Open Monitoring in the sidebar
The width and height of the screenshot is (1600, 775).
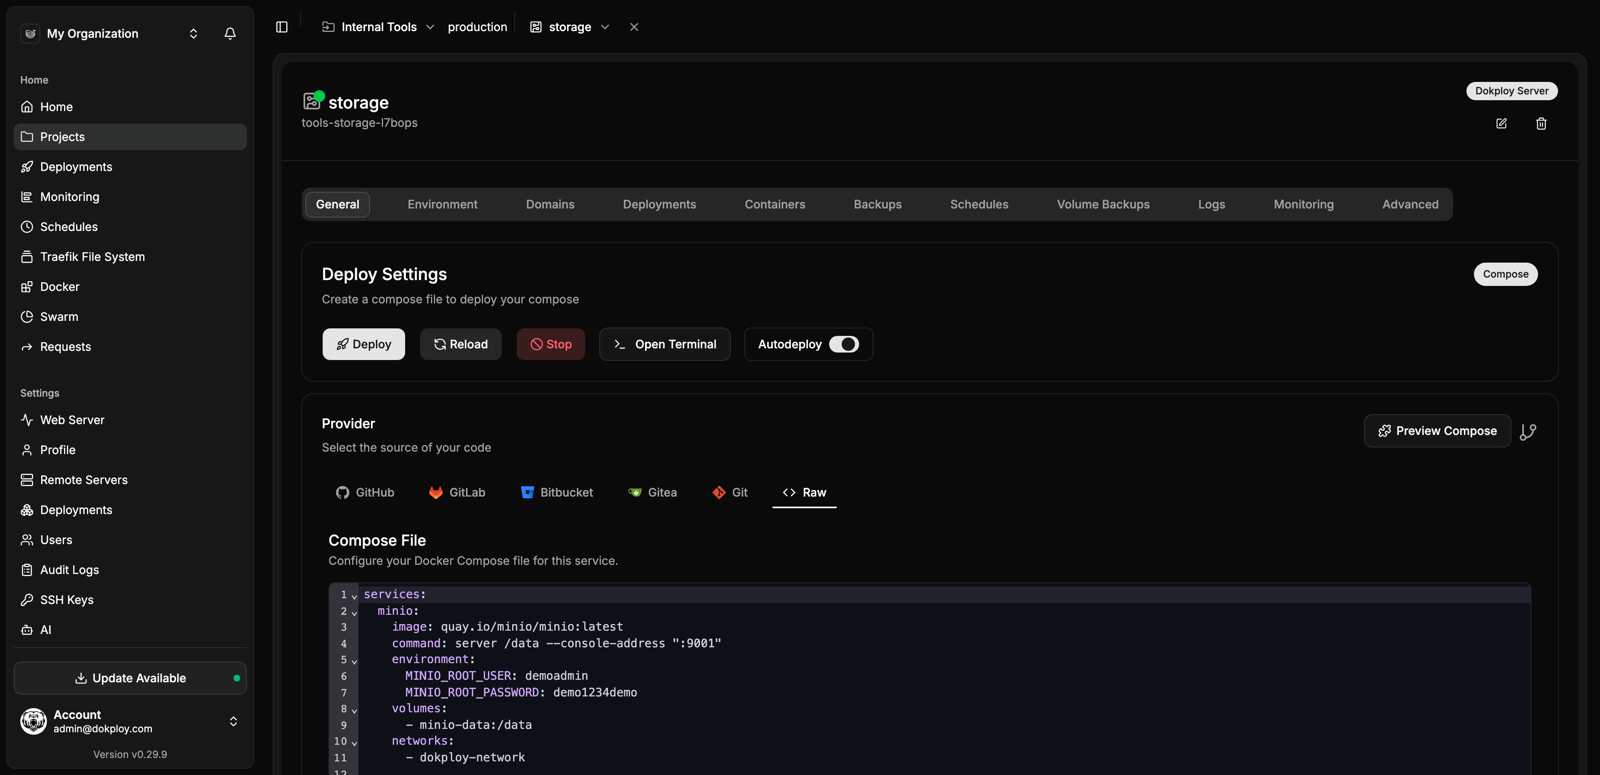point(130,197)
